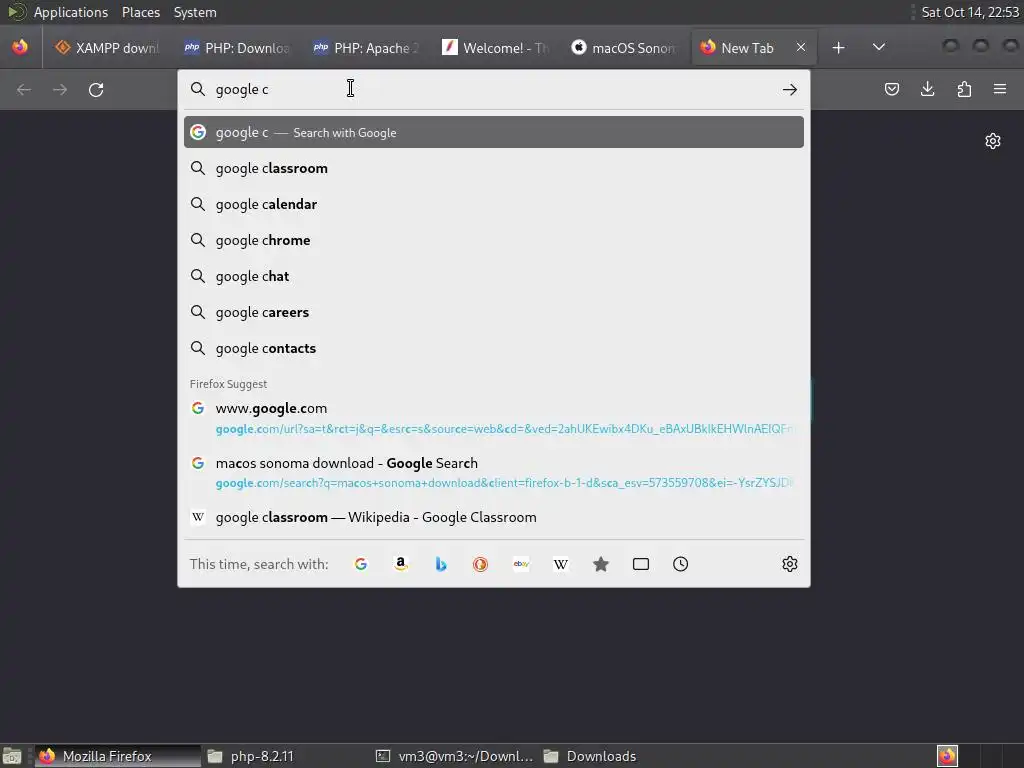Viewport: 1024px width, 768px height.
Task: Click the show desktop icon in taskbar
Action: pos(12,756)
